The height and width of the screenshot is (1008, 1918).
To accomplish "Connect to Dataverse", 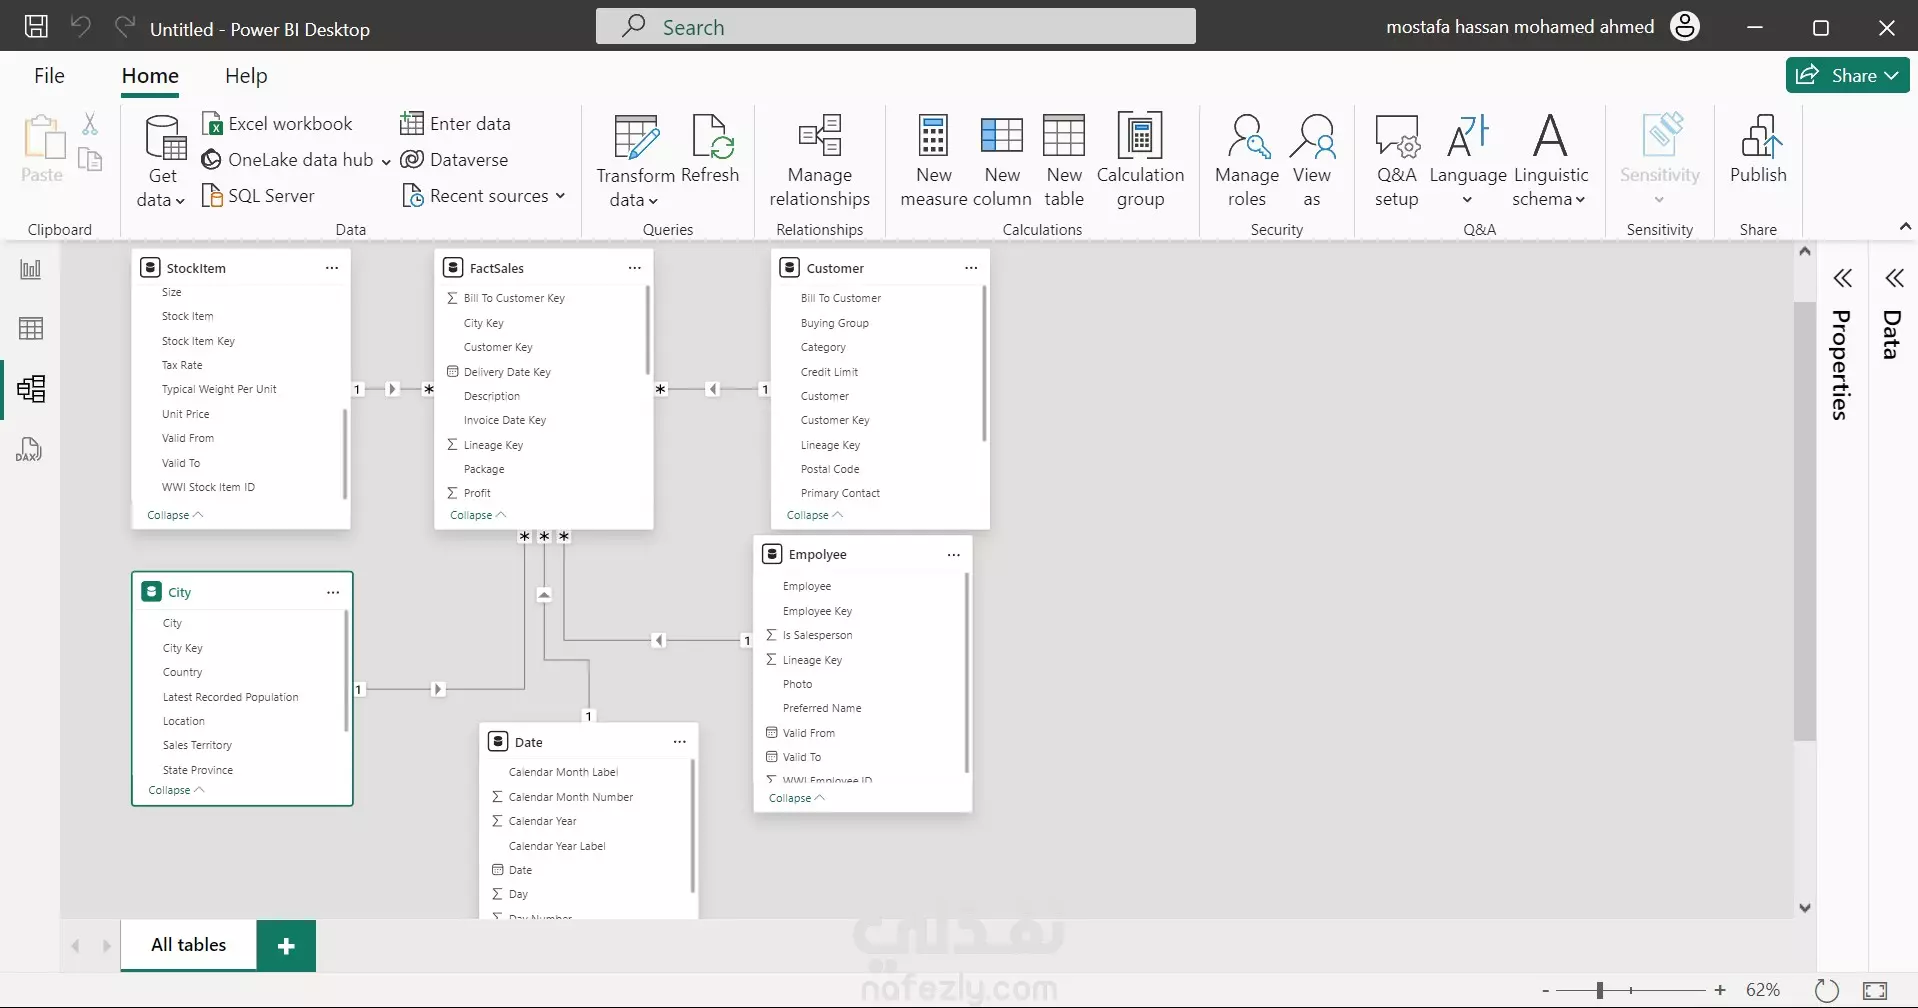I will tap(454, 160).
